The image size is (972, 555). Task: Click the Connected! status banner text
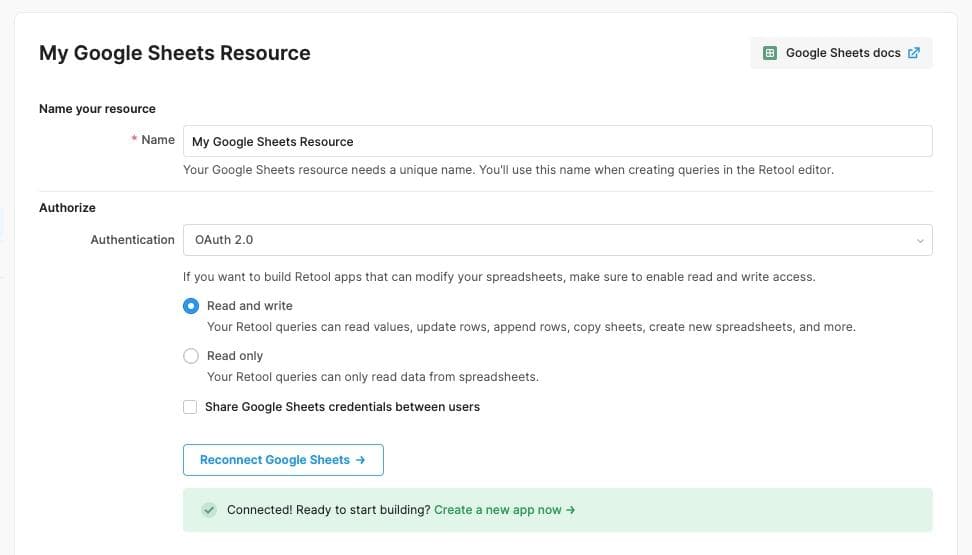[328, 510]
